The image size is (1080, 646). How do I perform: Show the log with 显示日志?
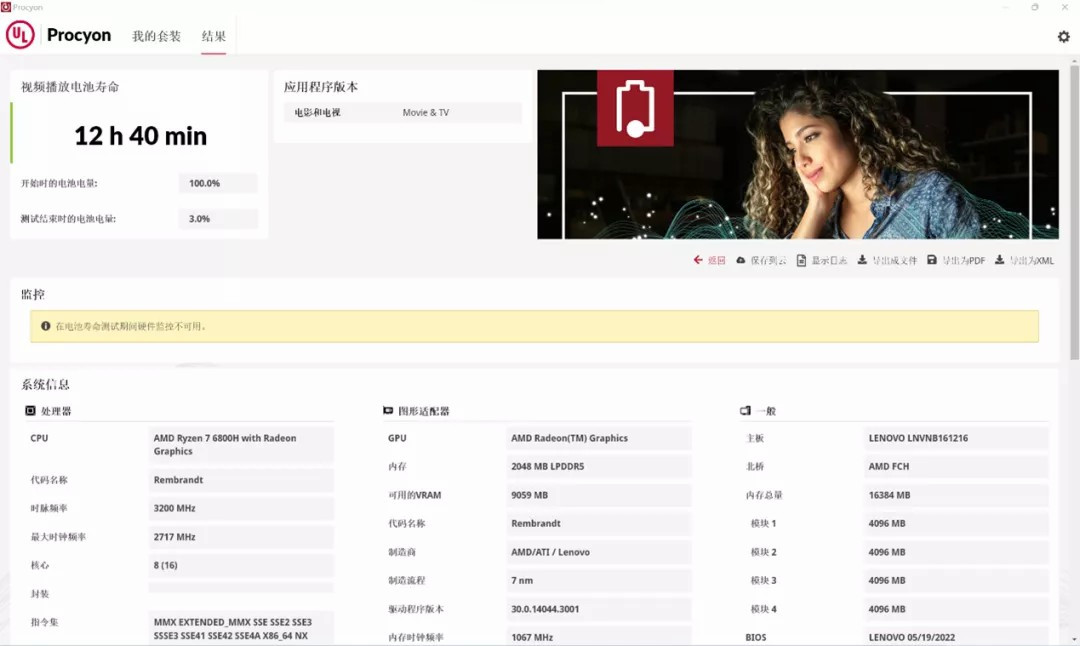click(x=822, y=260)
